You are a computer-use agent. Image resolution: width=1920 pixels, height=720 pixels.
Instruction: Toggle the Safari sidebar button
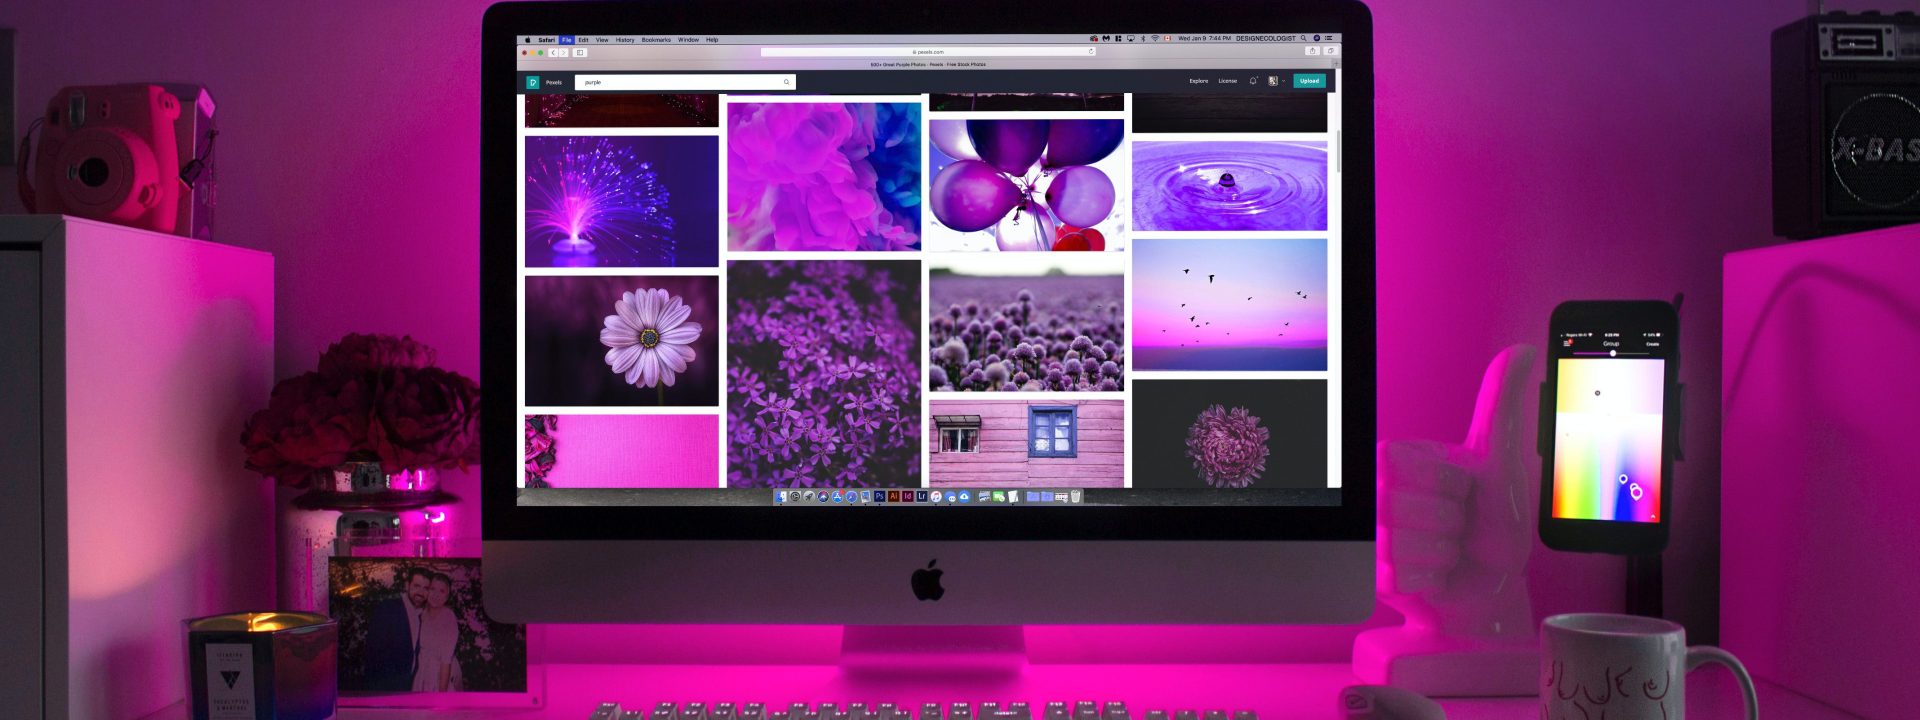580,52
